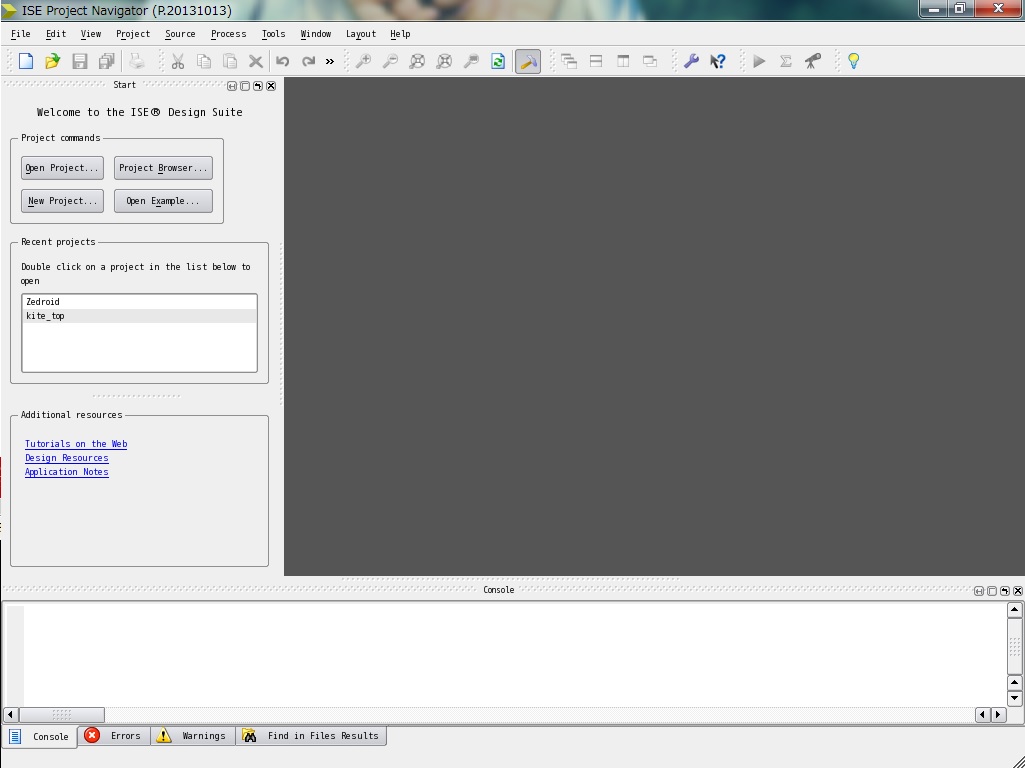
Task: Open the Source menu
Action: click(x=180, y=34)
